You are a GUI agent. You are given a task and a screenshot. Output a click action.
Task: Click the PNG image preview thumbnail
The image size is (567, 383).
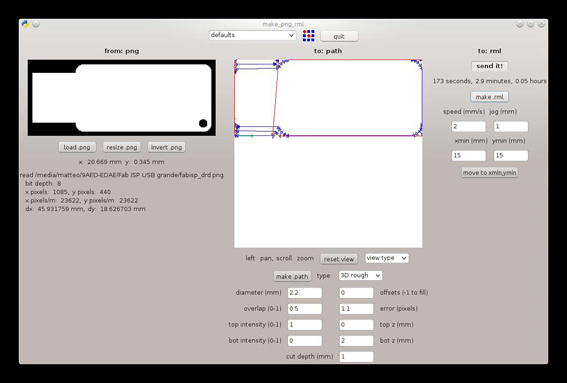[122, 98]
